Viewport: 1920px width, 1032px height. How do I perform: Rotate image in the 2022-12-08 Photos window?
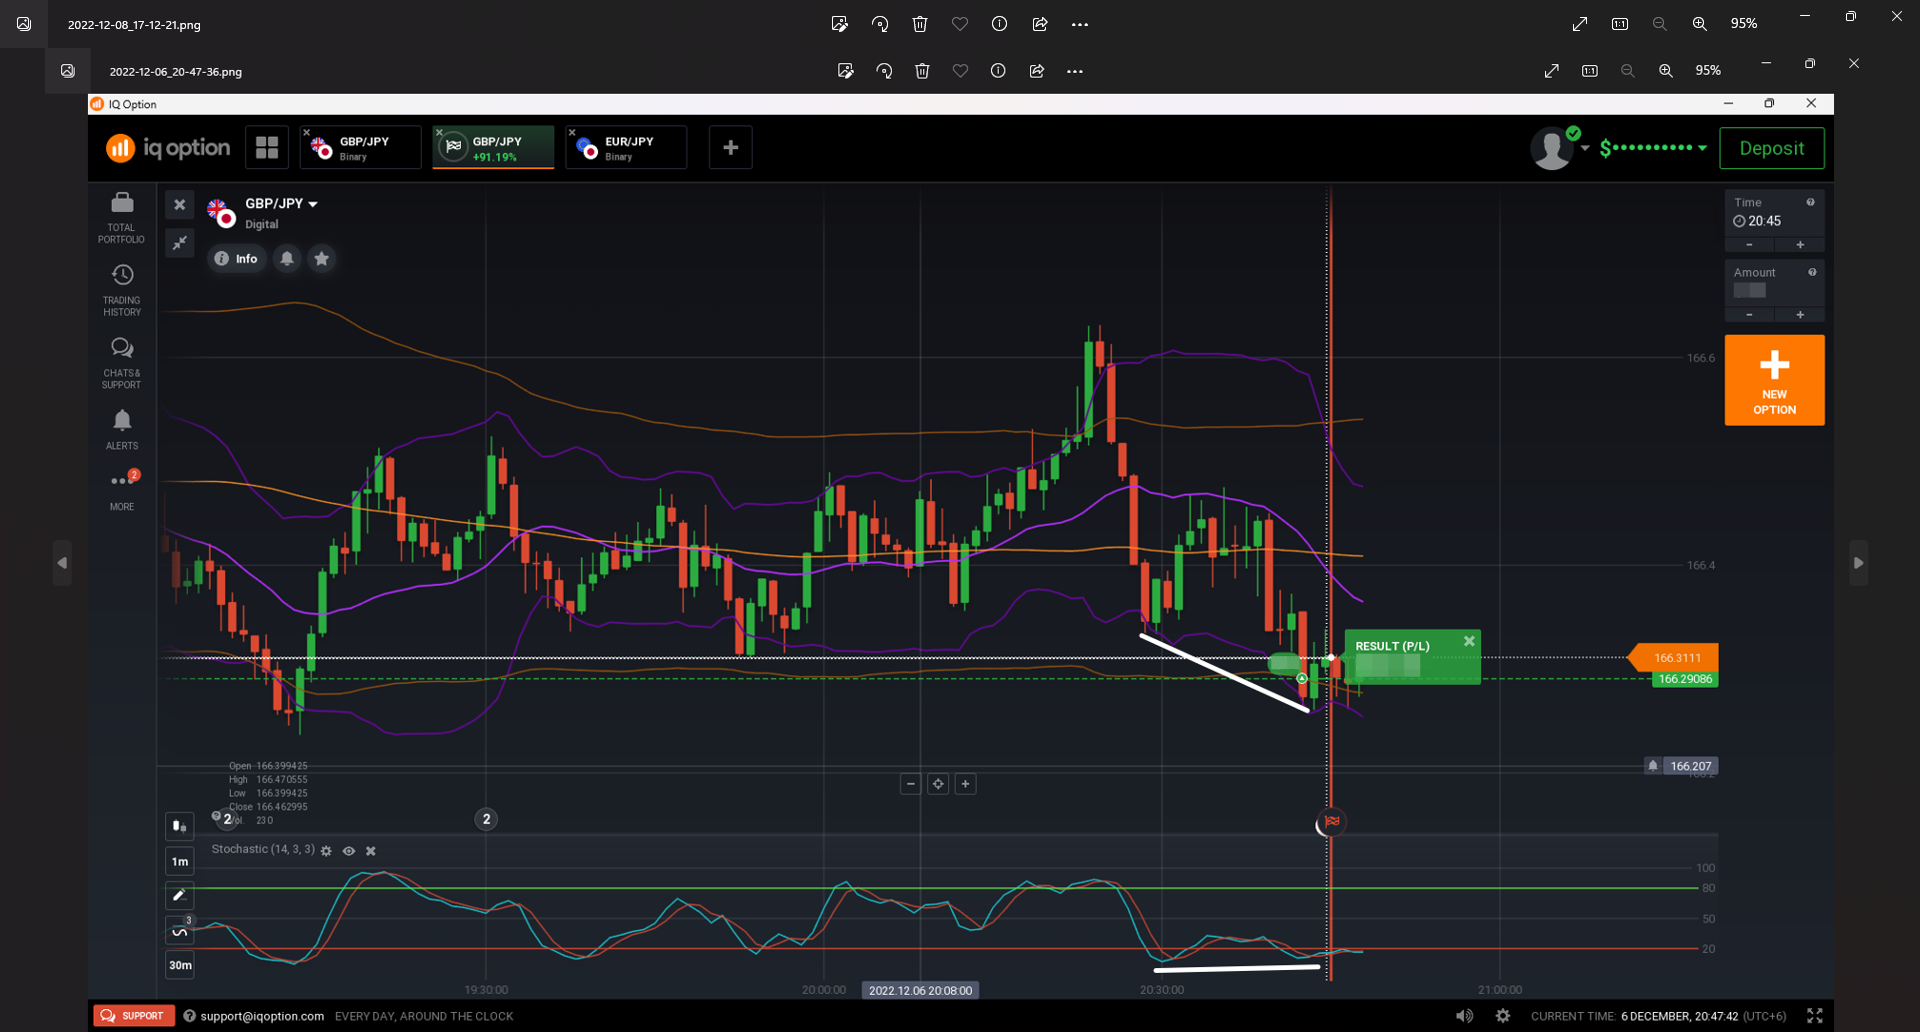coord(880,24)
